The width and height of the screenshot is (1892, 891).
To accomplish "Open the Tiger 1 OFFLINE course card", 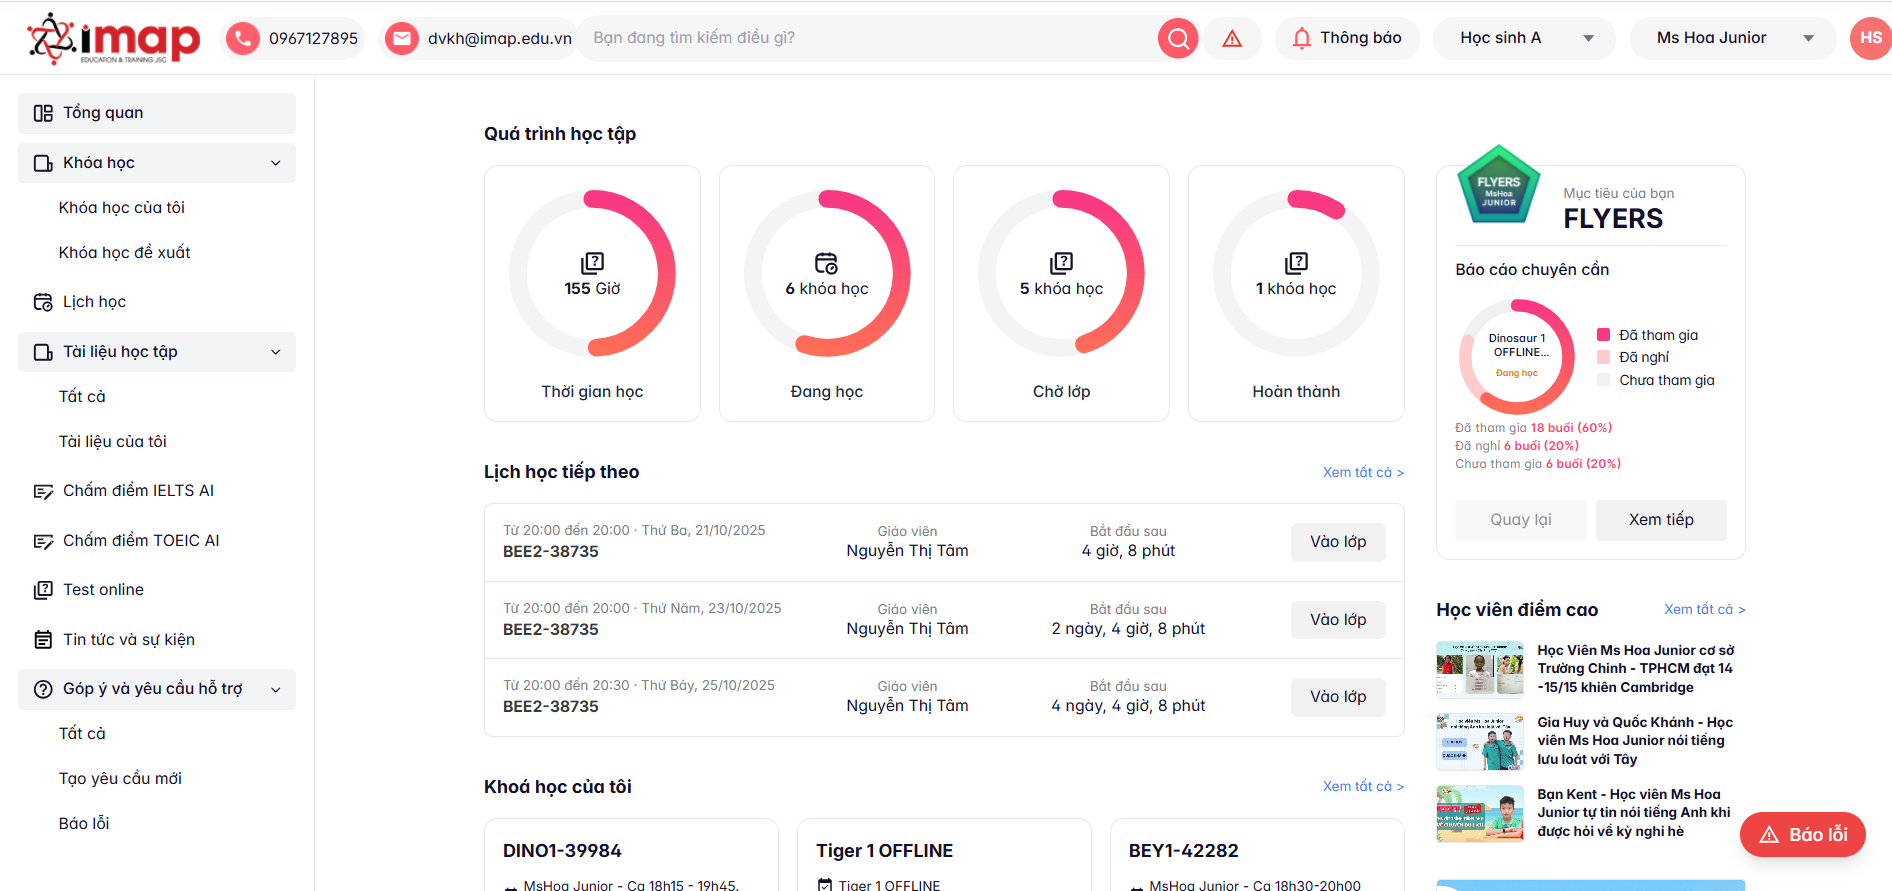I will pyautogui.click(x=944, y=855).
